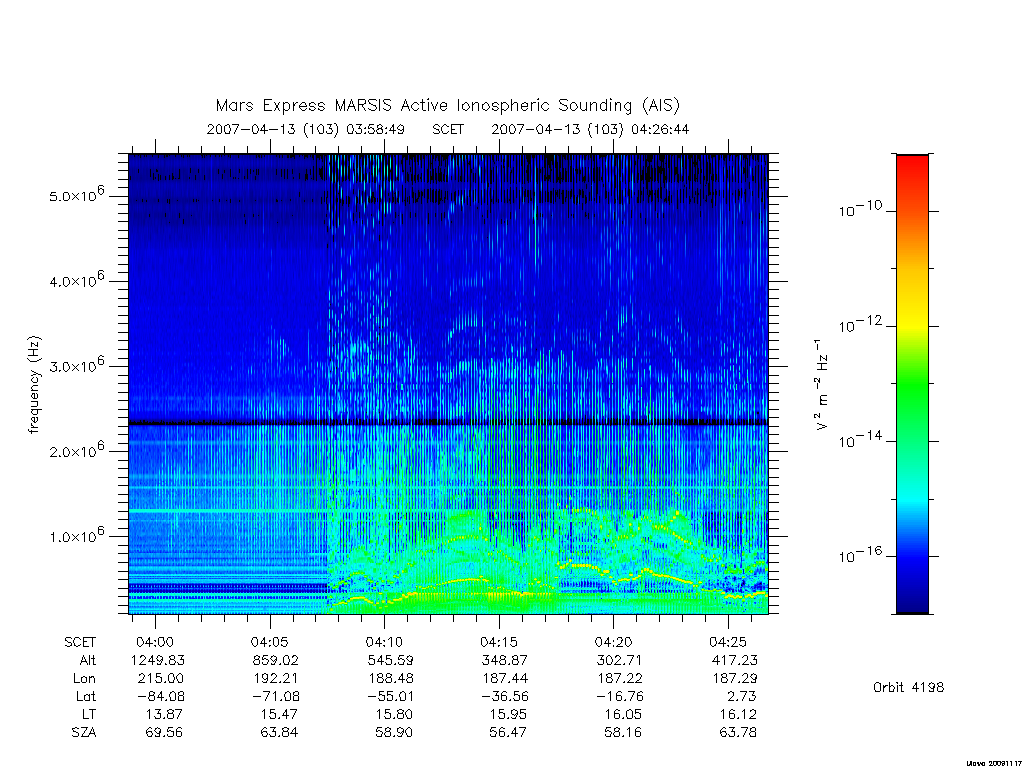The width and height of the screenshot is (1024, 768).
Task: Select the 04:00 time axis marker
Action: click(155, 642)
